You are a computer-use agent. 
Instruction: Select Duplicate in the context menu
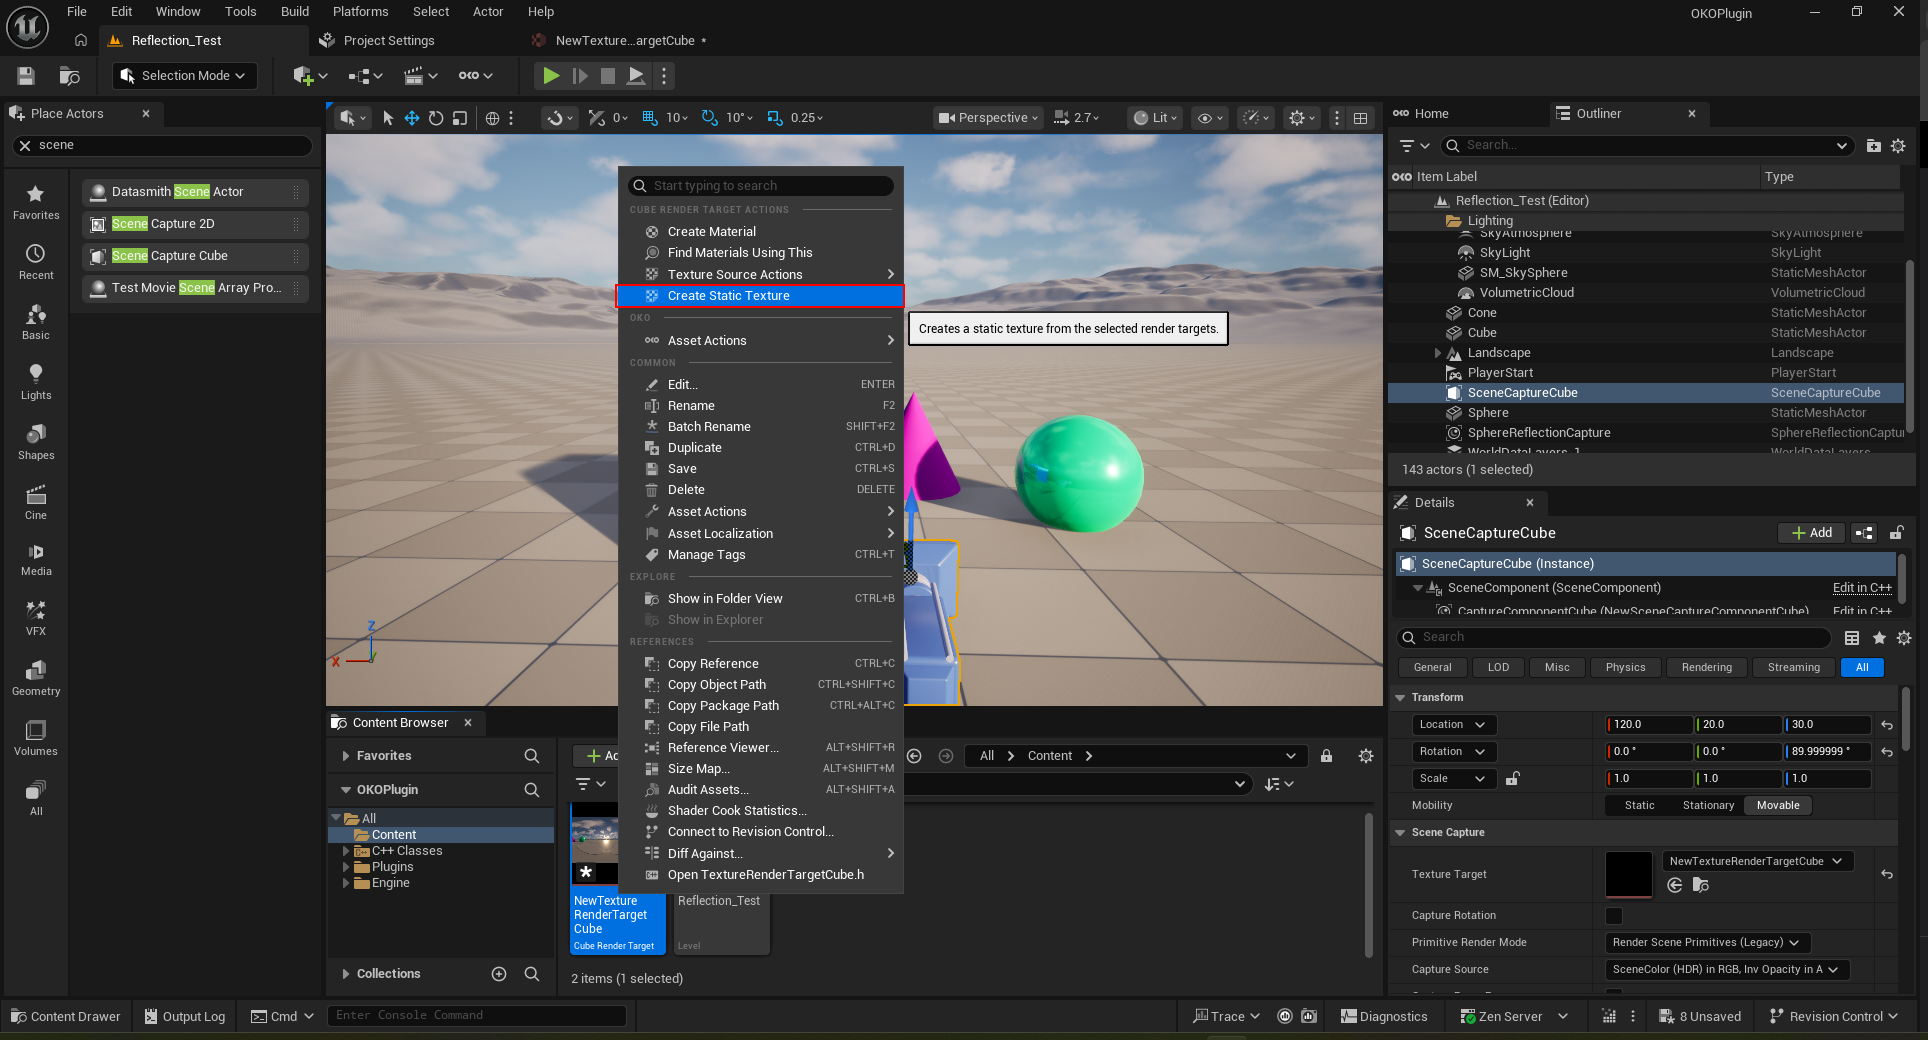[760, 448]
